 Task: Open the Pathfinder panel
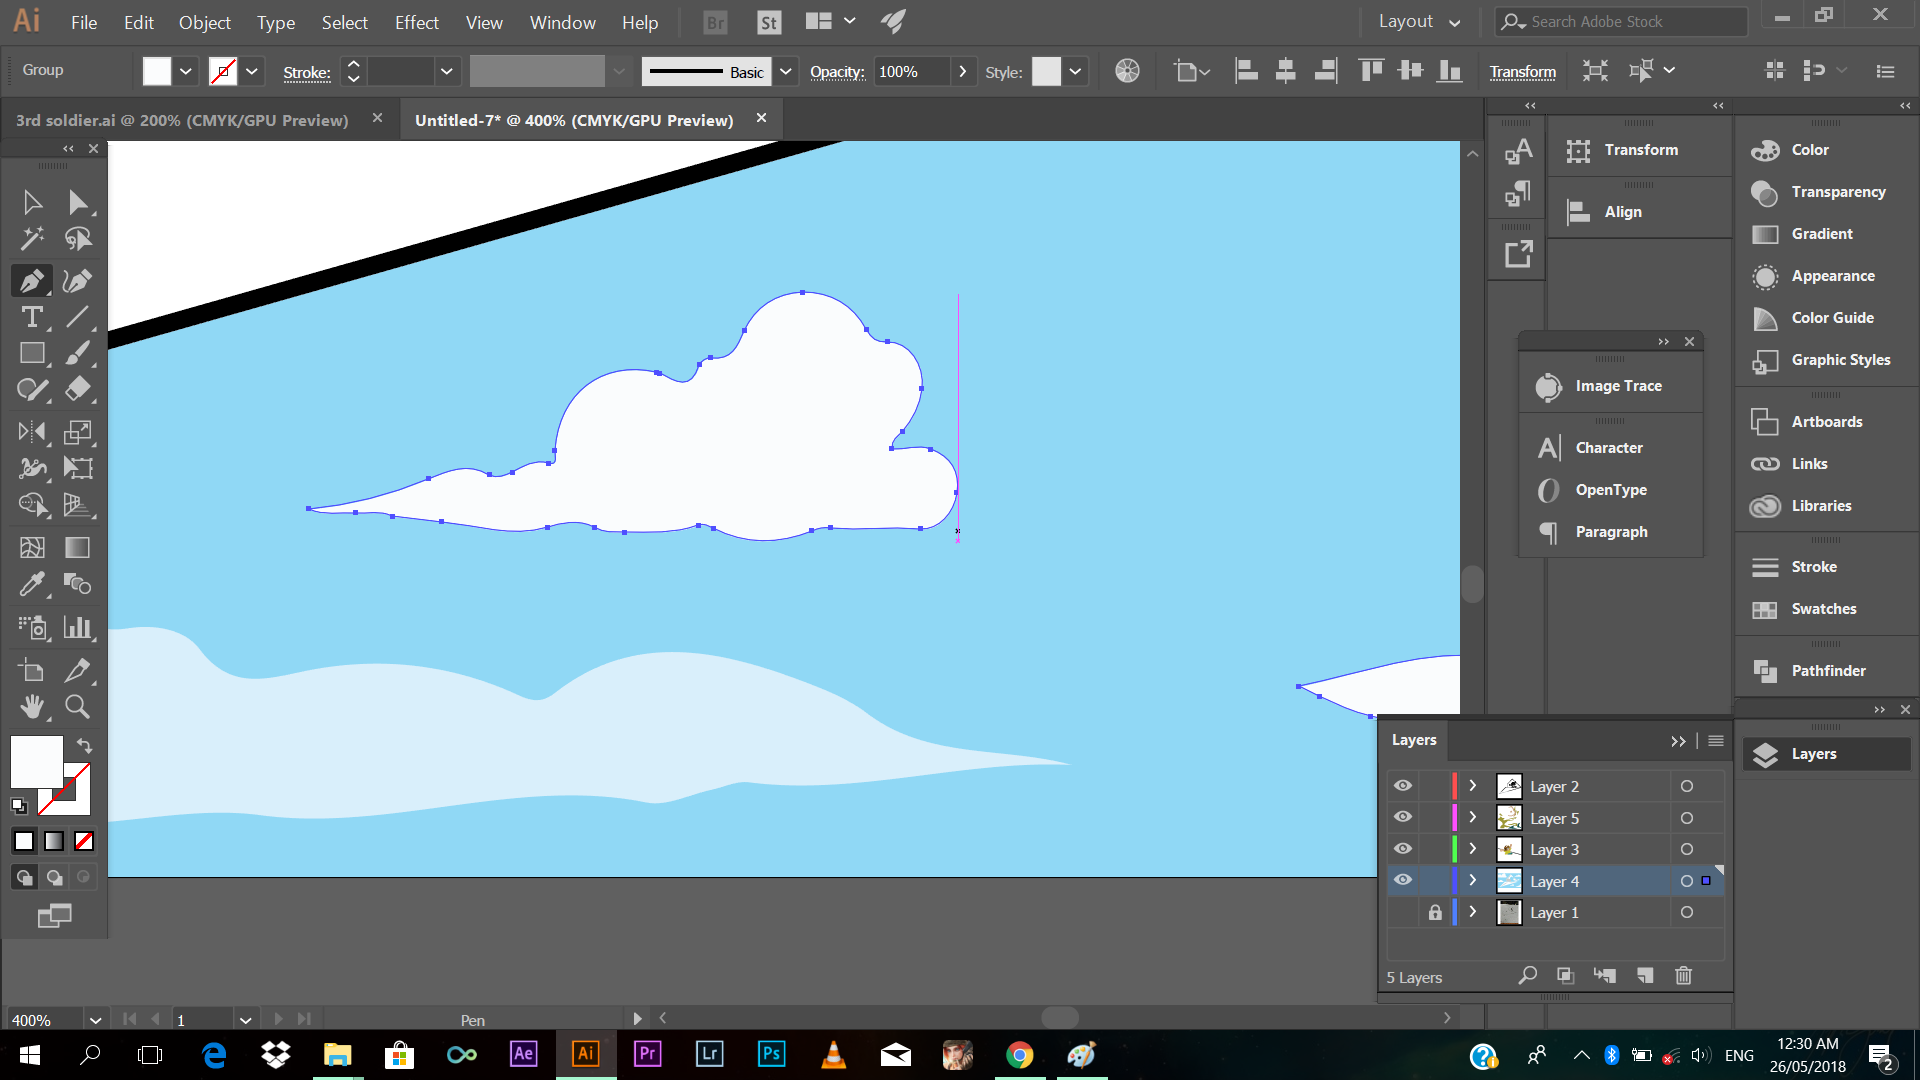tap(1826, 671)
